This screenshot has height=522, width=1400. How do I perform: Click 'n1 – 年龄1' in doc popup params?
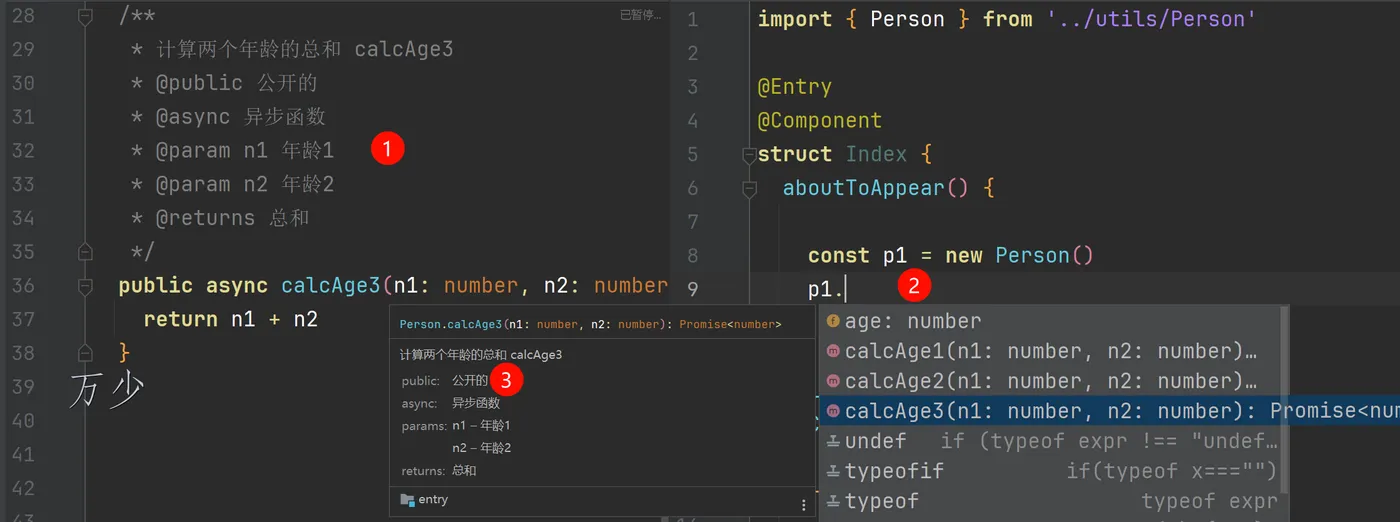point(481,425)
